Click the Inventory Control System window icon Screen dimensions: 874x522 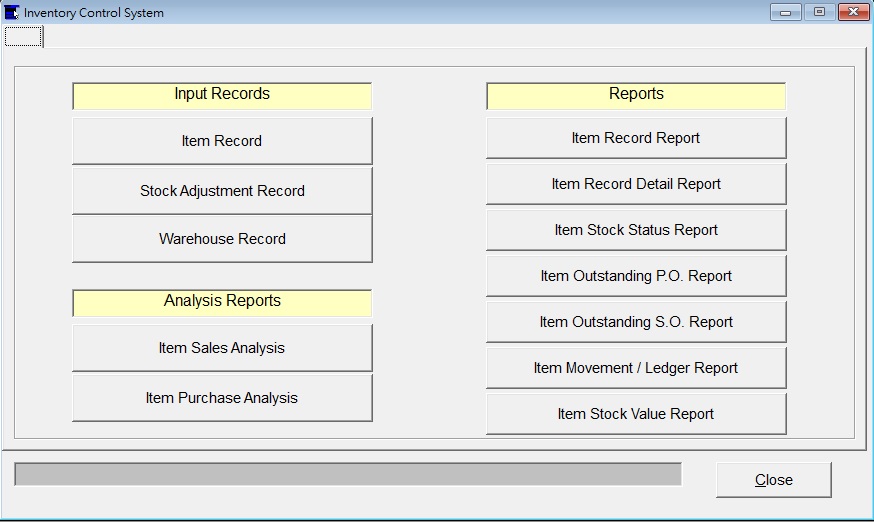coord(11,12)
